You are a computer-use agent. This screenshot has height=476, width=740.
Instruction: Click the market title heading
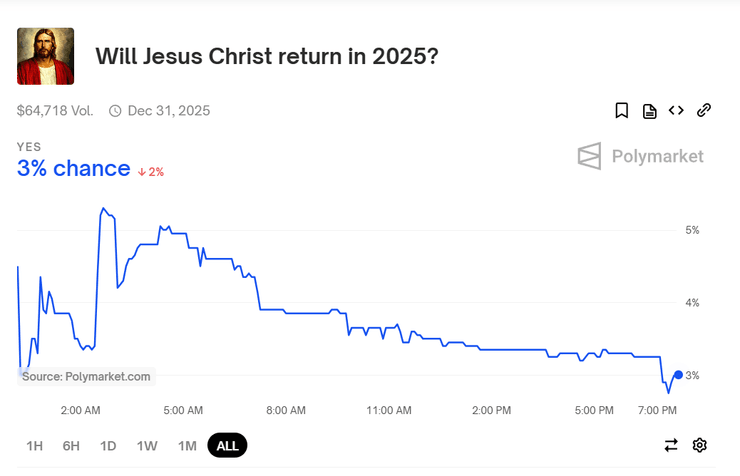pos(266,56)
